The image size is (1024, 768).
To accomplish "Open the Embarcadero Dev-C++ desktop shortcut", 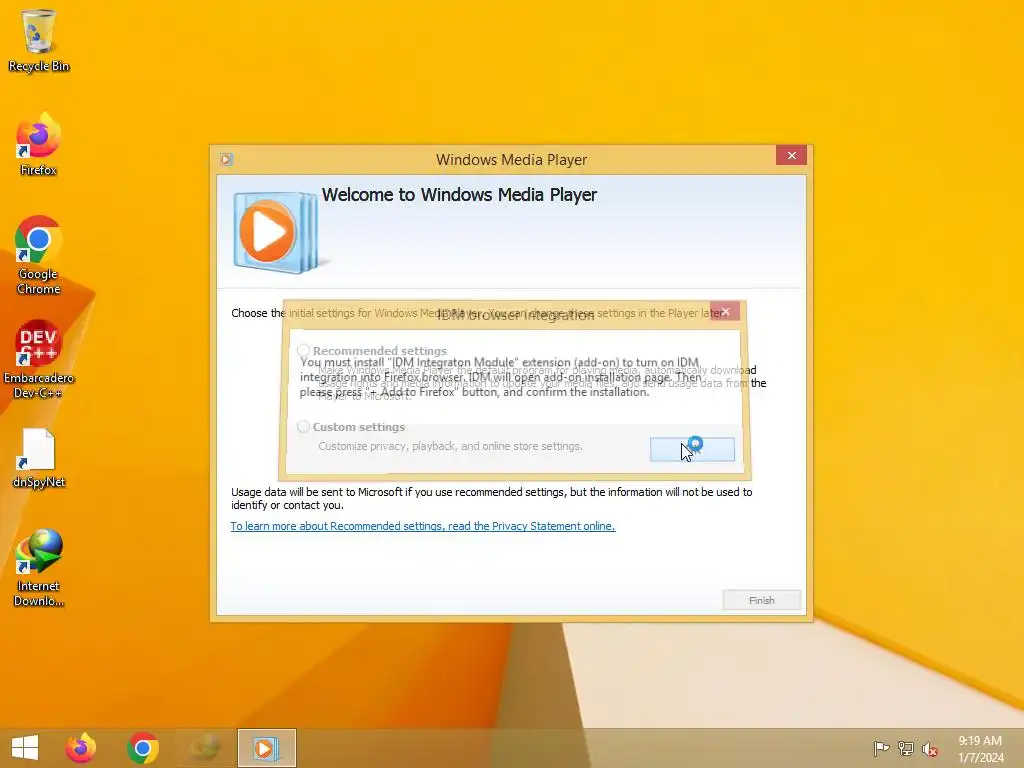I will tap(39, 359).
